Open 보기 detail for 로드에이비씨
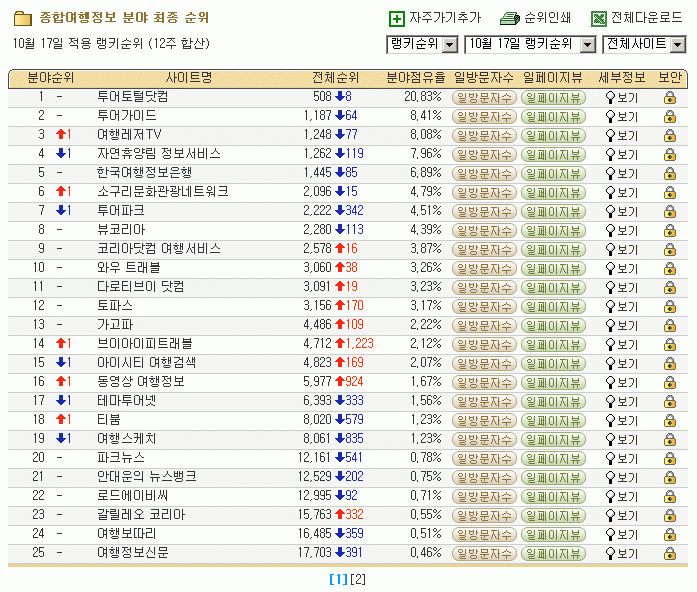 [x=622, y=497]
